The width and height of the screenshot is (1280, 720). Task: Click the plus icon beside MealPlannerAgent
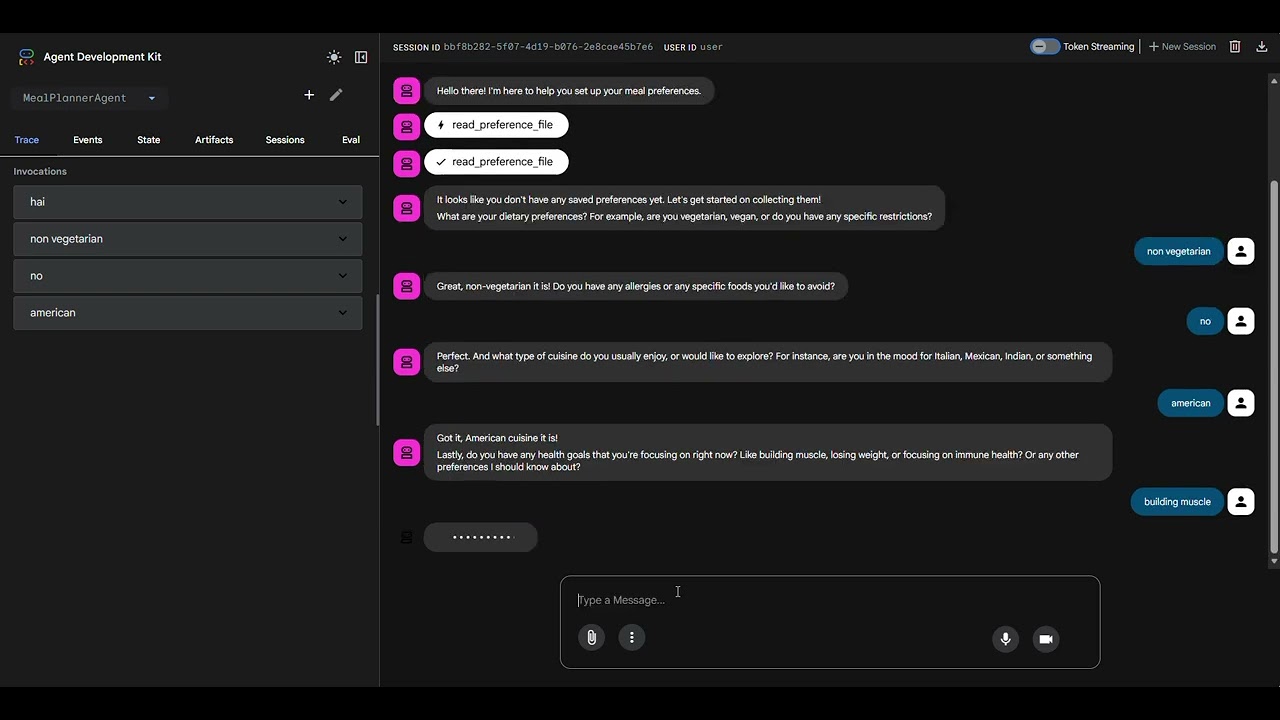pyautogui.click(x=309, y=95)
